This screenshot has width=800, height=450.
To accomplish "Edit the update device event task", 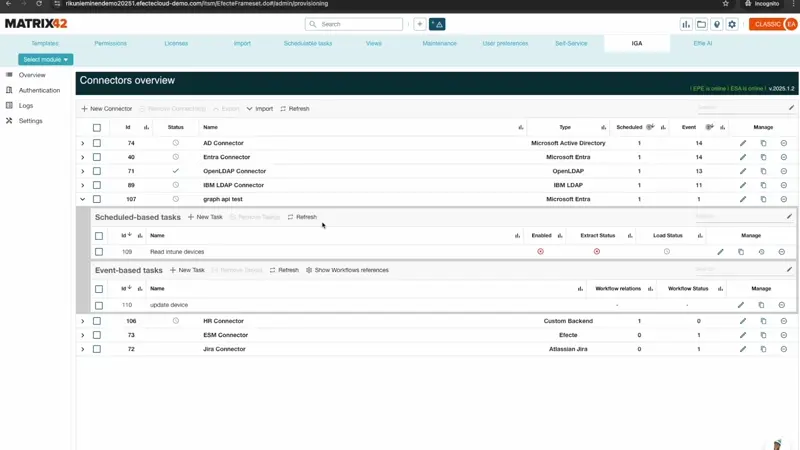I will 741,305.
